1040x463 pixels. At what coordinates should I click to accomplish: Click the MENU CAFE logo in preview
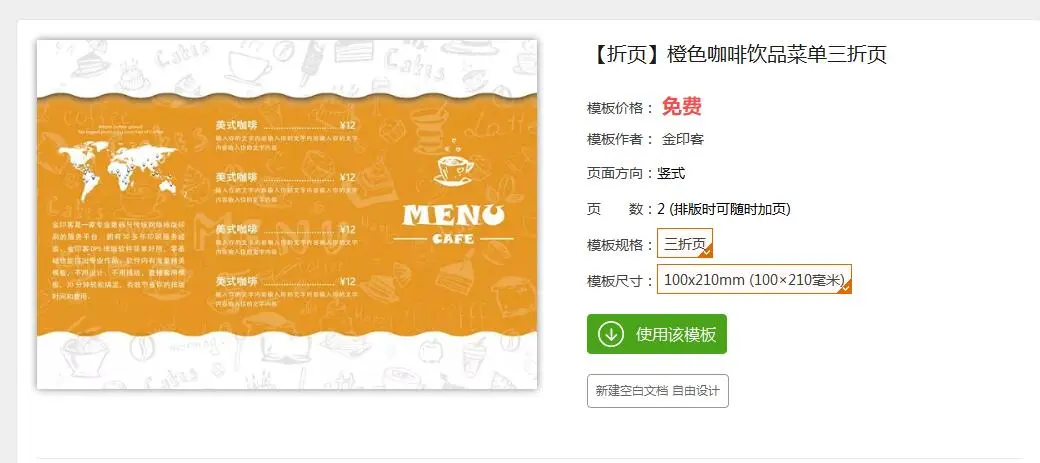pos(454,225)
